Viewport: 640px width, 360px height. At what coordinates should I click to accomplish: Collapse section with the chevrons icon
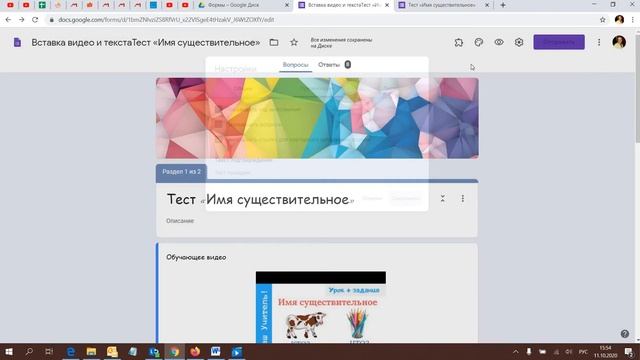tap(443, 198)
